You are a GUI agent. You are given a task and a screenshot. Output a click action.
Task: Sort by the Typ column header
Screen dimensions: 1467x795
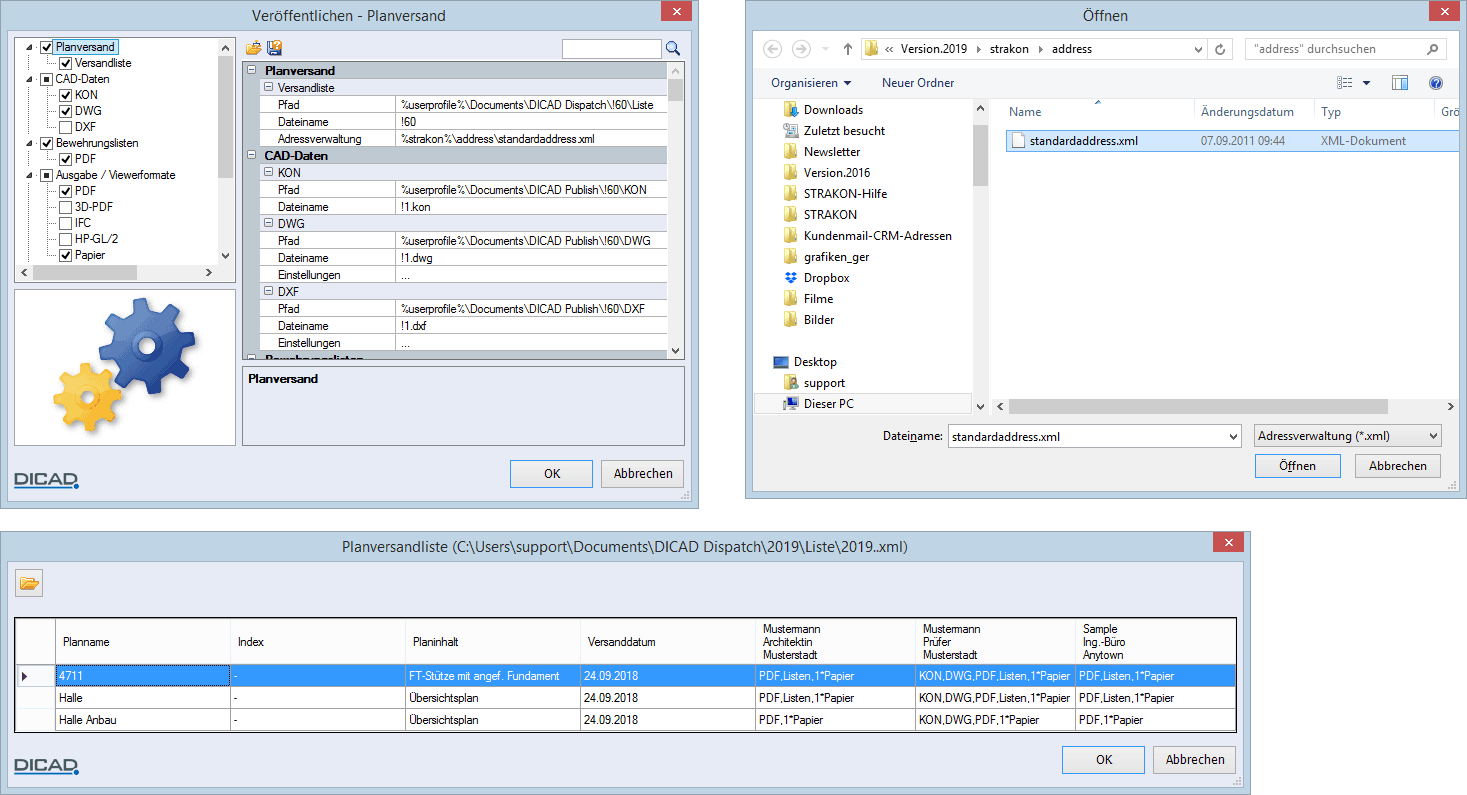click(x=1374, y=112)
